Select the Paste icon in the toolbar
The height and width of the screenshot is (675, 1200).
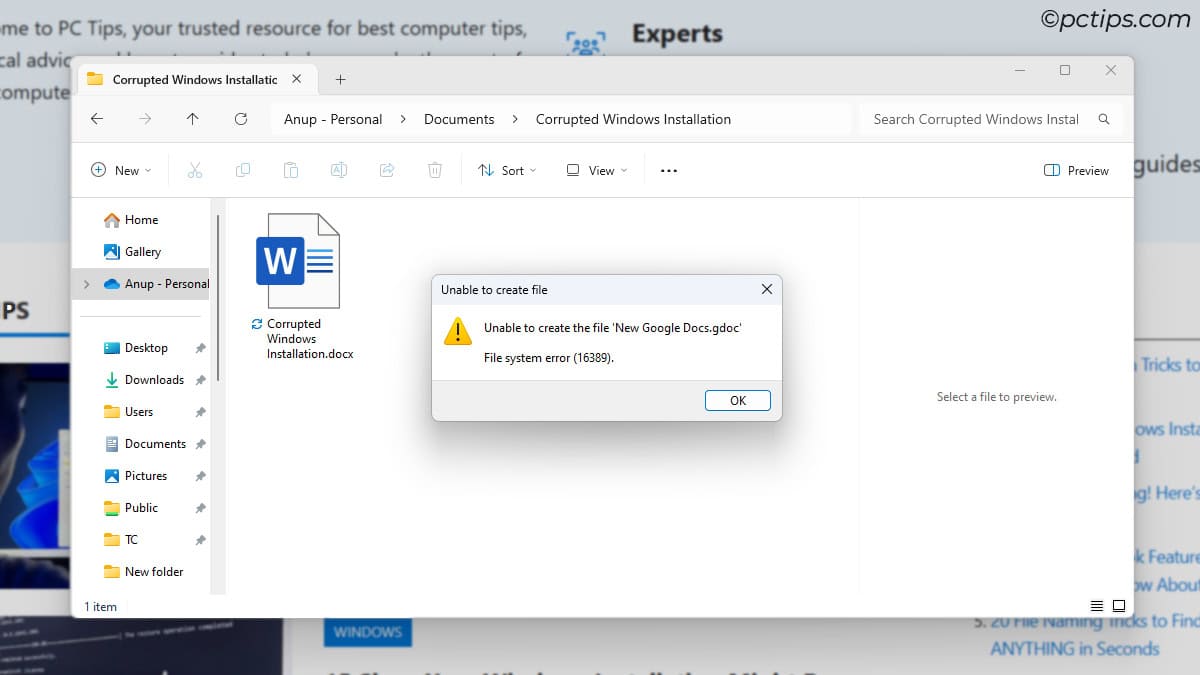291,170
